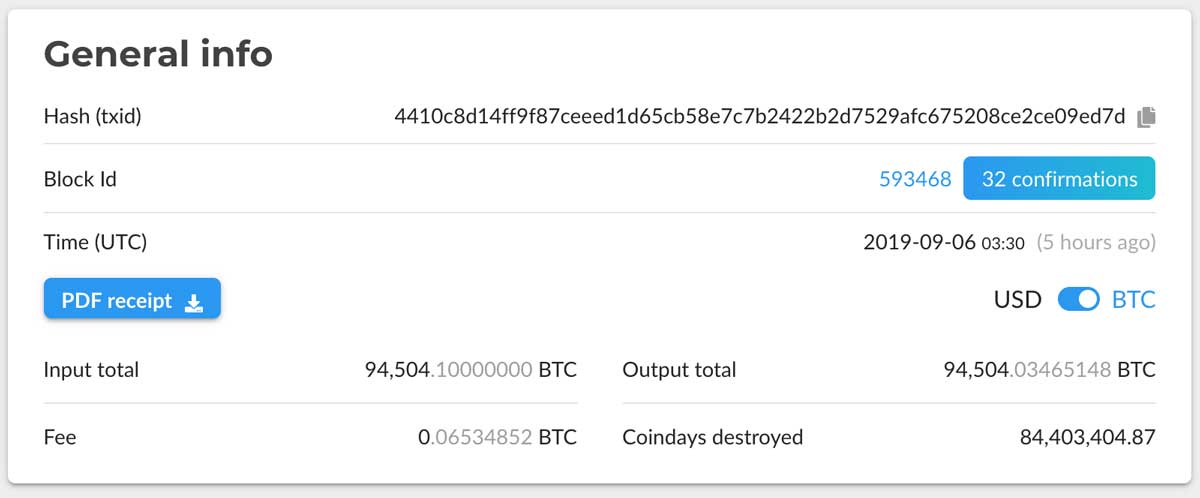
Task: Copy the transaction hash with the copy icon
Action: click(x=1146, y=117)
